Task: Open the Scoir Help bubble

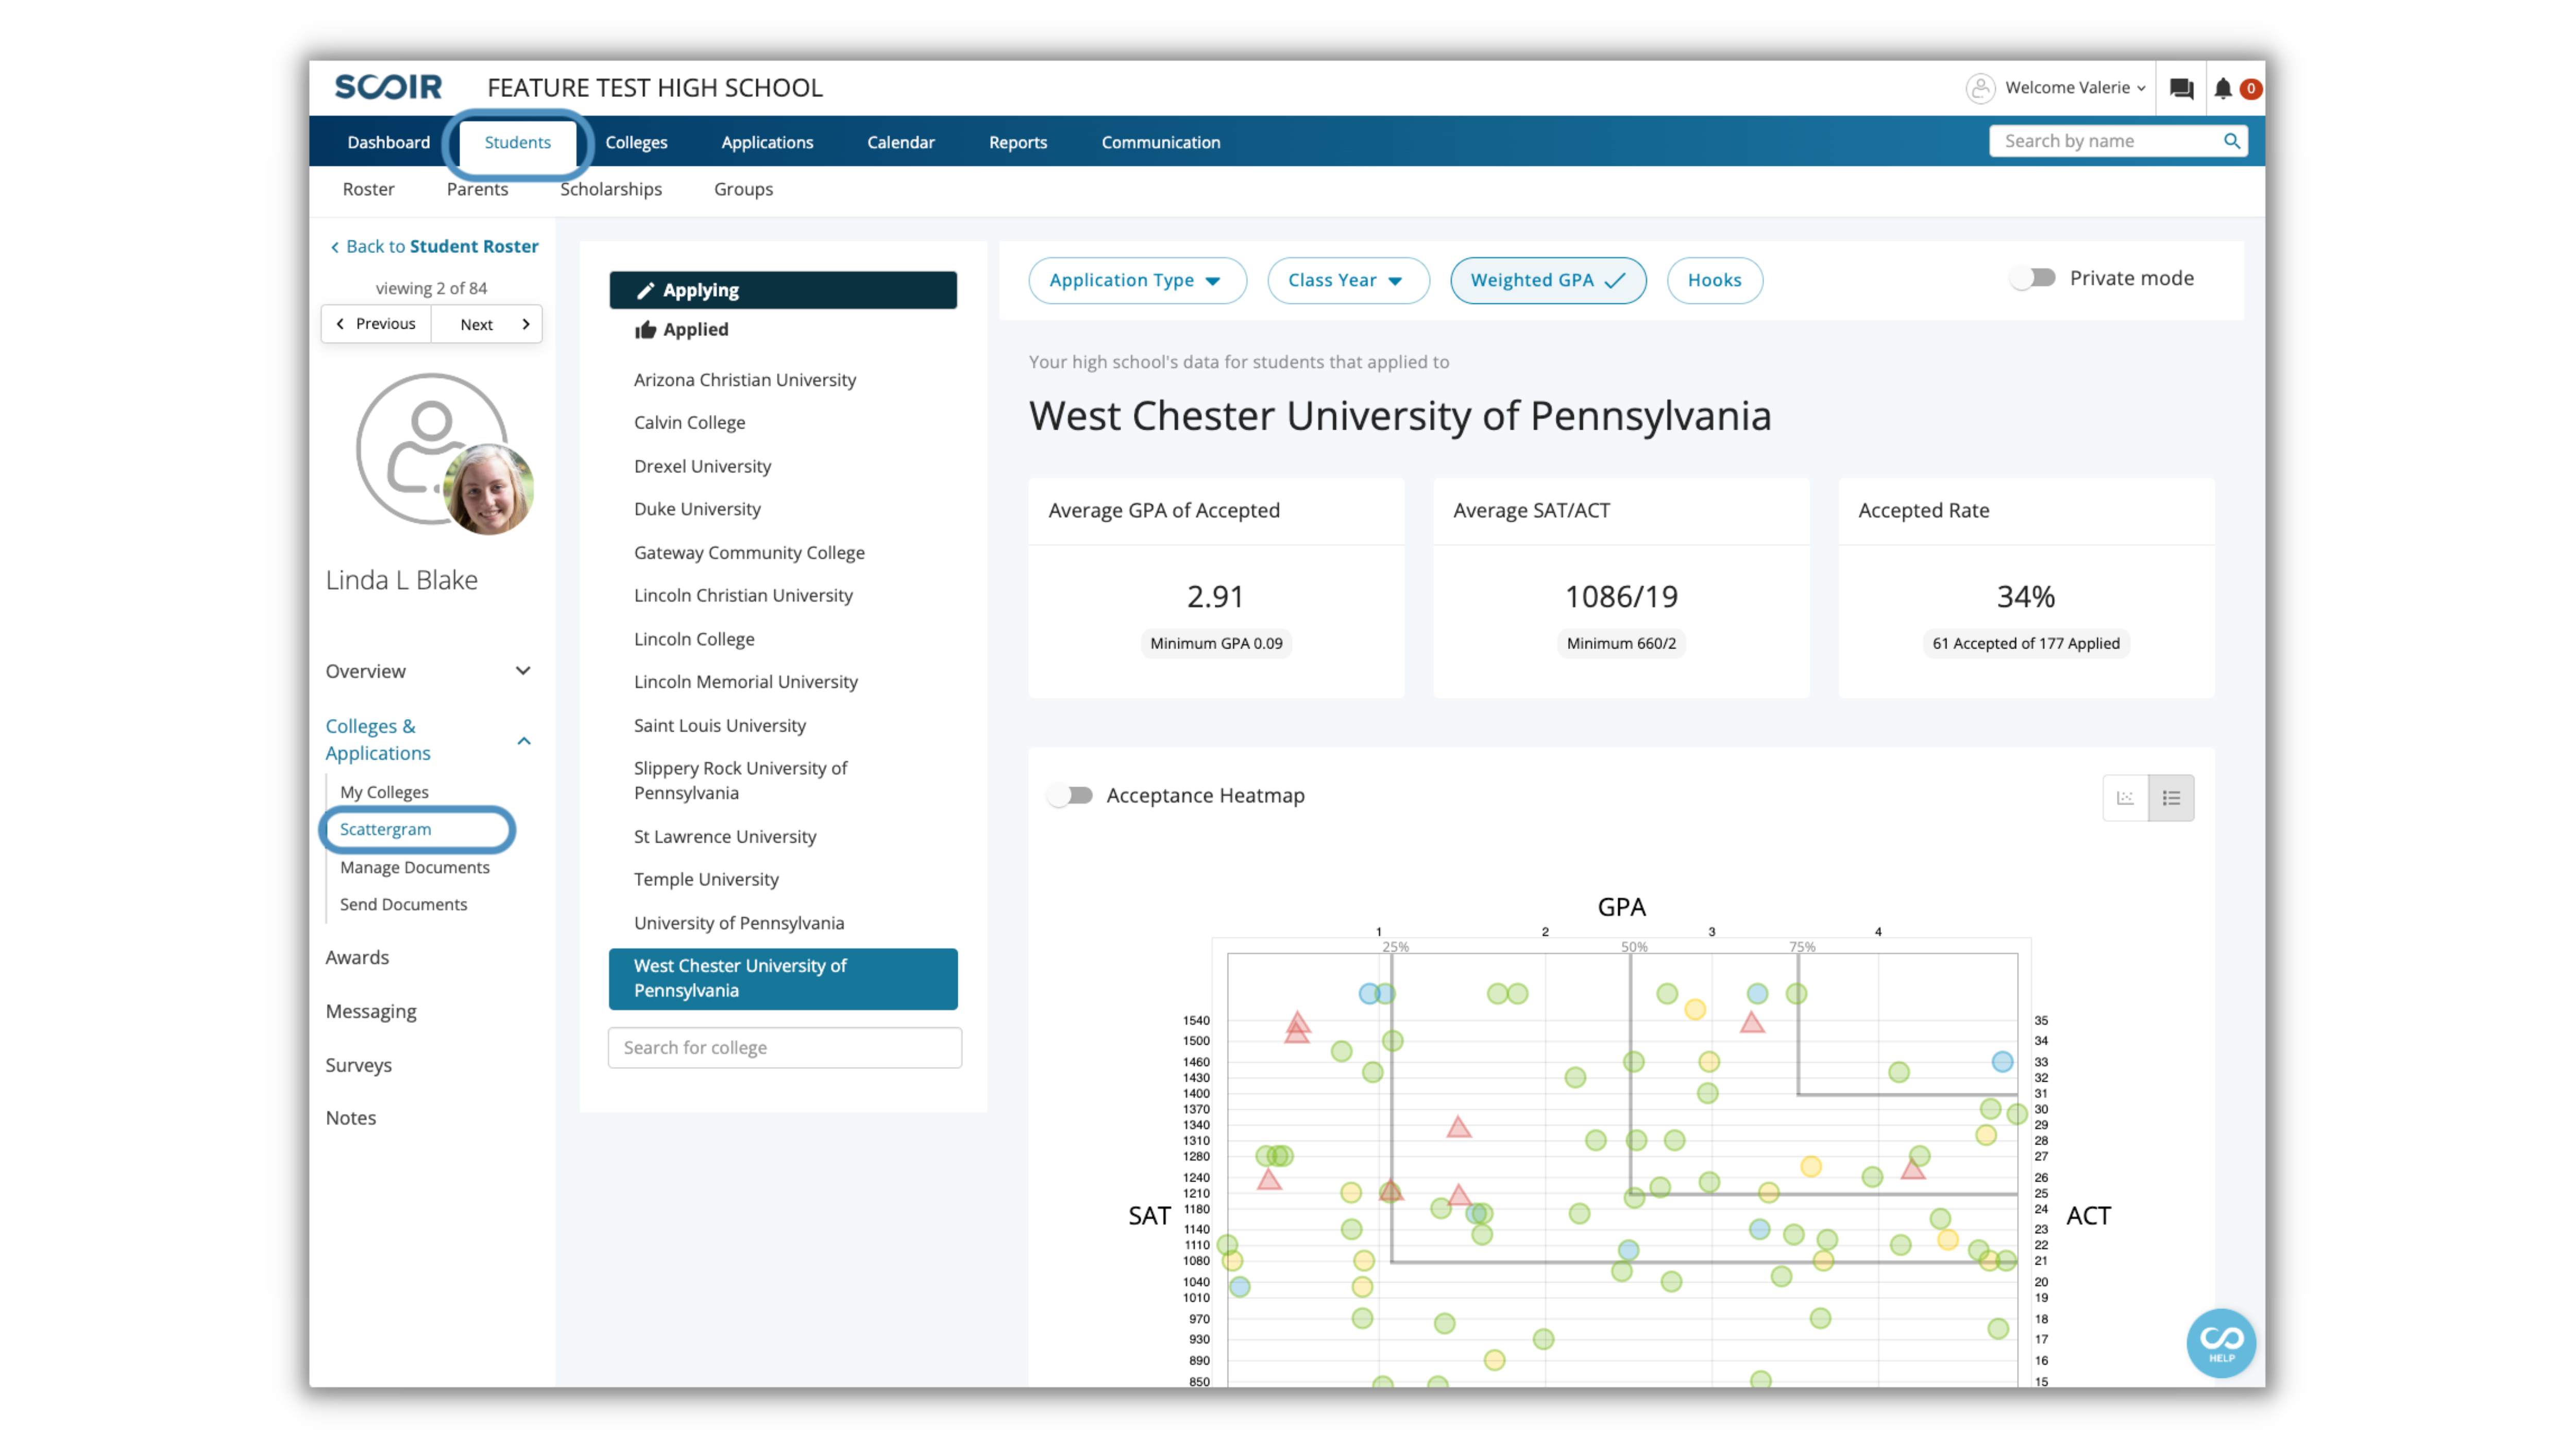Action: click(x=2221, y=1342)
